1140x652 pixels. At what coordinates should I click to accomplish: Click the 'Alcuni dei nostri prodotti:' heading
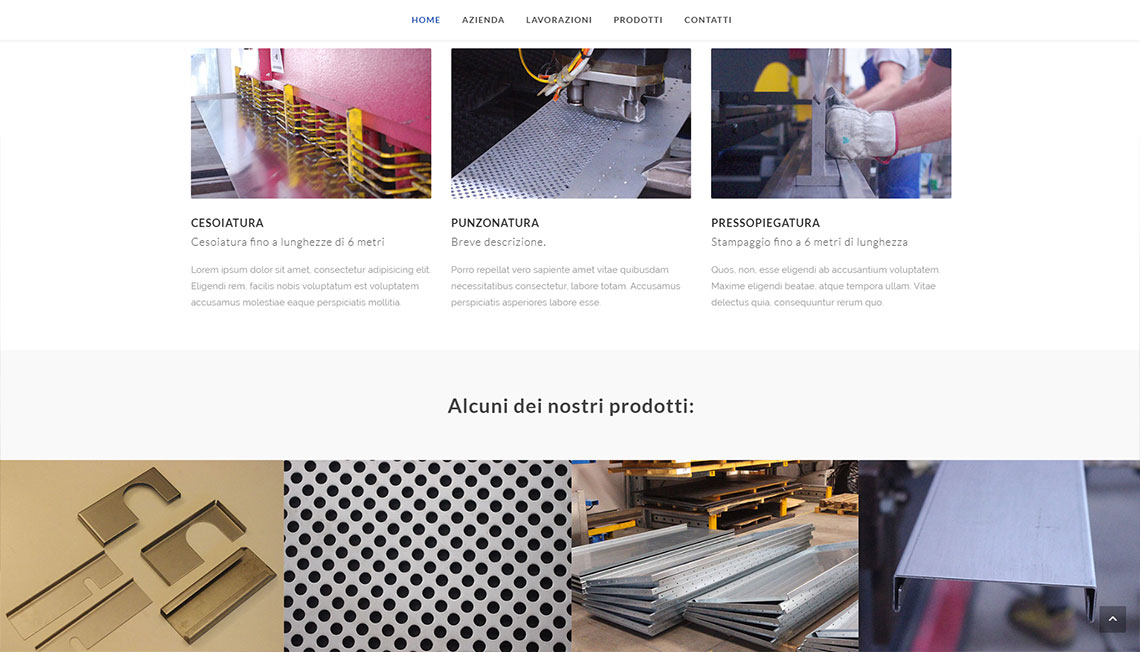[571, 406]
